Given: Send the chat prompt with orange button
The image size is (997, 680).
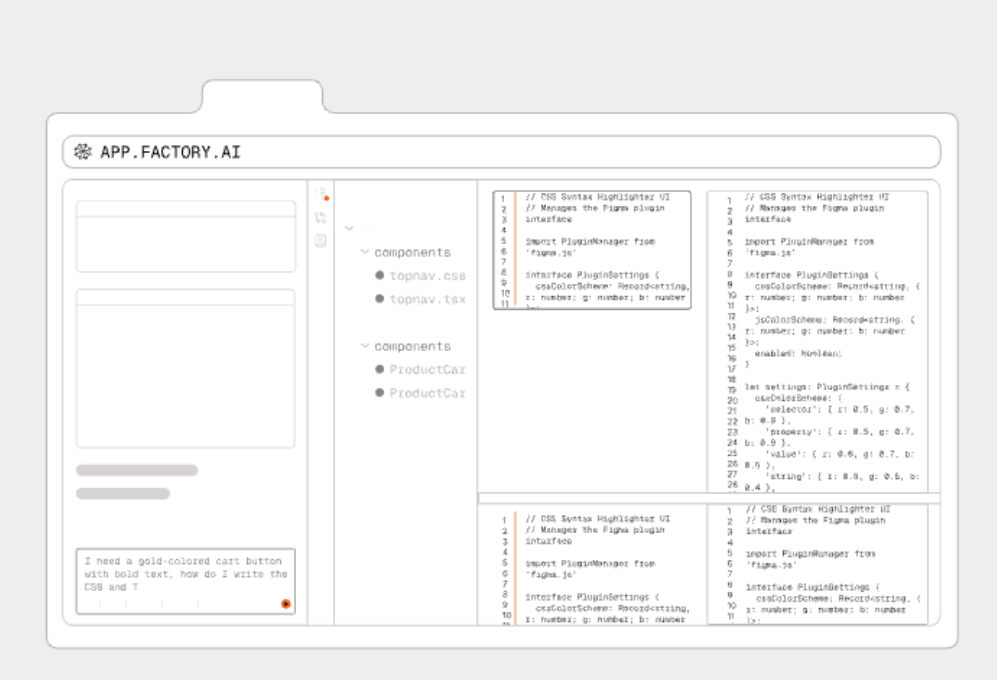Looking at the screenshot, I should pos(285,604).
